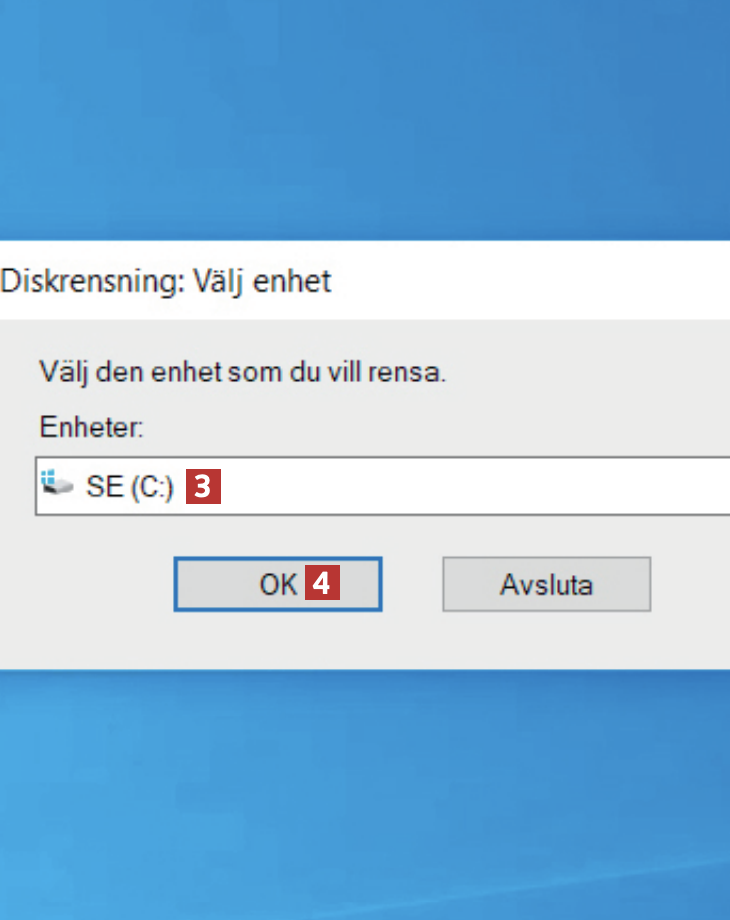Open the Enheter drive dropdown
This screenshot has width=730, height=920.
click(x=700, y=487)
